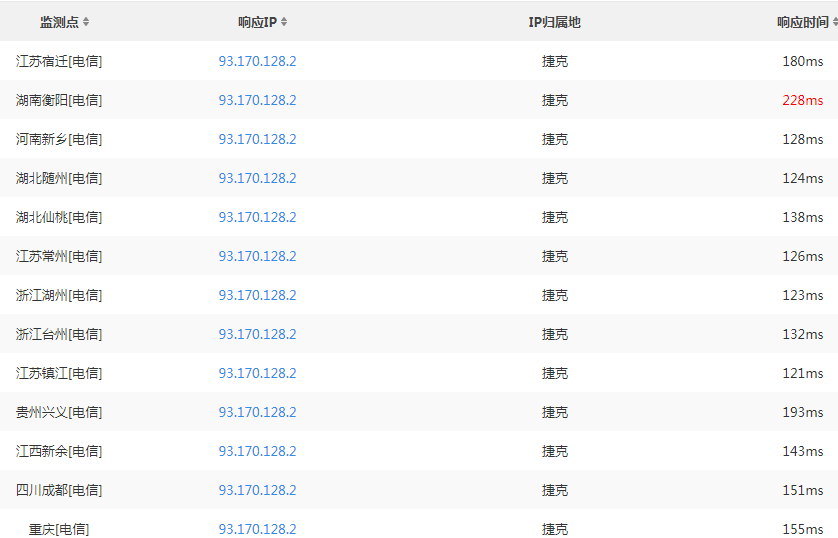Viewport: 838px width, 538px height.
Task: Open IP link in 湖南衡阳[电信] row
Action: 257,100
